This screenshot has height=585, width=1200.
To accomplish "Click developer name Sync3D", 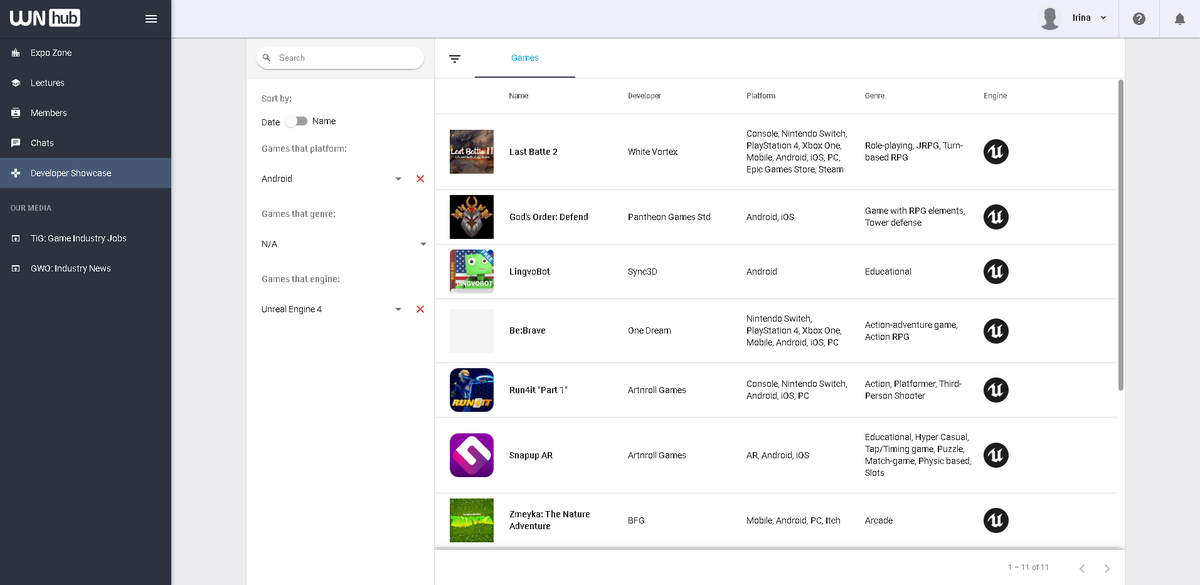I will click(x=644, y=271).
